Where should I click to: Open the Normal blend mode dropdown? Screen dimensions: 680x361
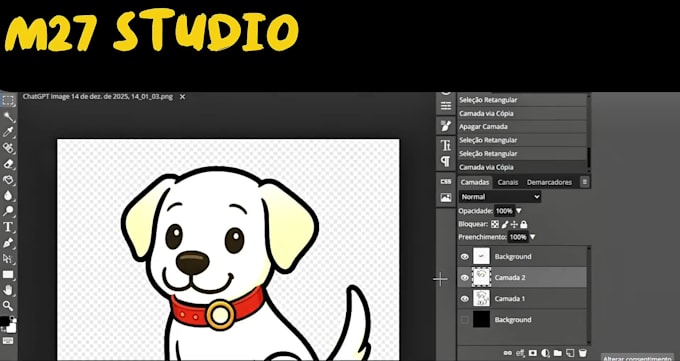[500, 197]
